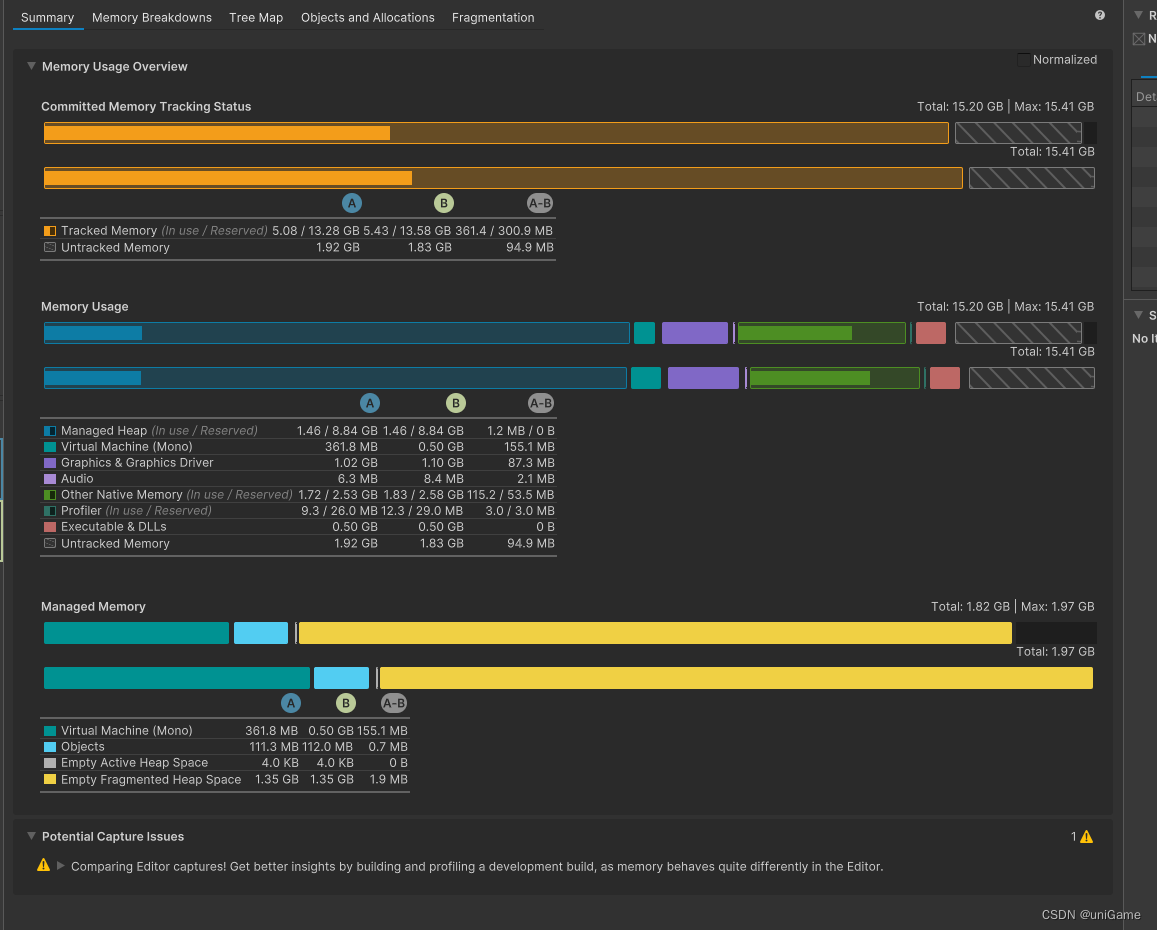Click the Untracked Memory icon in Memory Usage legend
This screenshot has height=930, width=1157.
click(x=50, y=544)
